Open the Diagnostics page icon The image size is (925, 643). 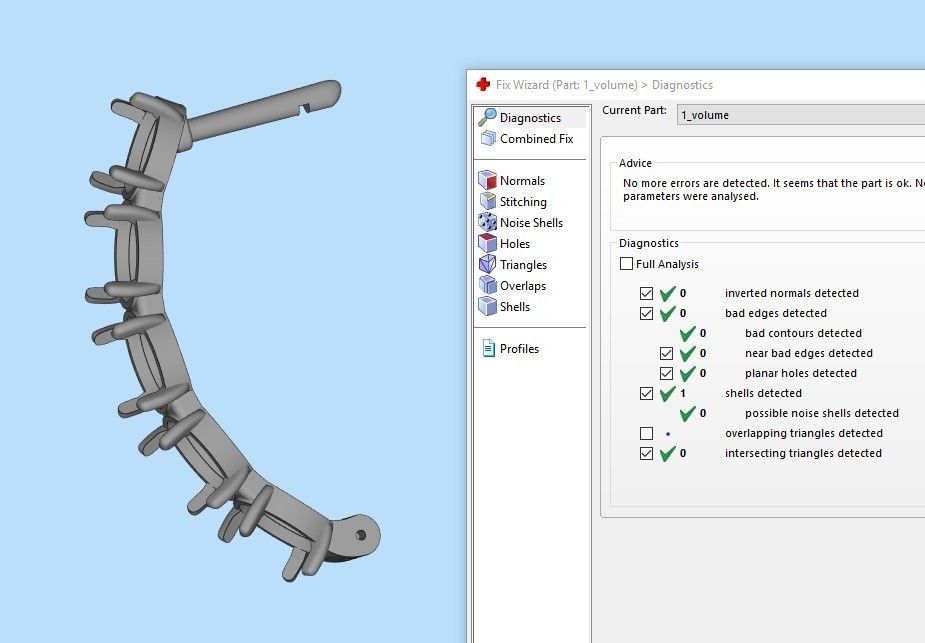click(x=487, y=117)
